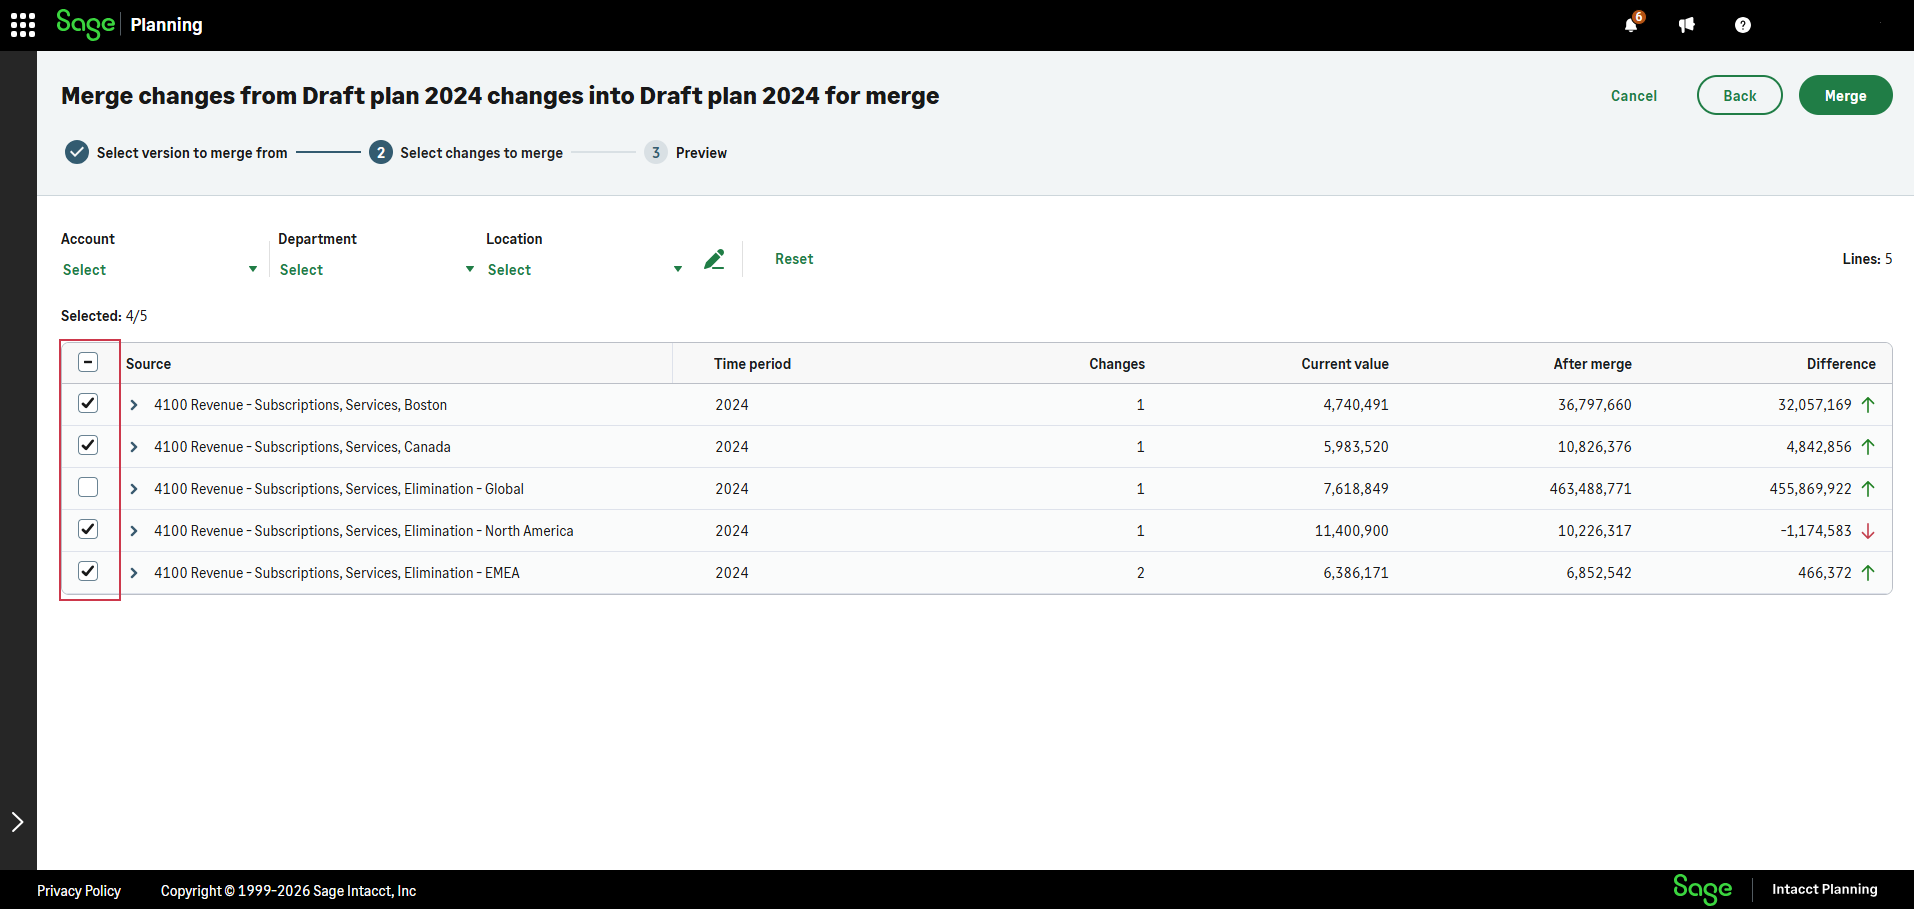Open the Department filter dropdown
Screen dimensions: 1914x909
tap(377, 270)
